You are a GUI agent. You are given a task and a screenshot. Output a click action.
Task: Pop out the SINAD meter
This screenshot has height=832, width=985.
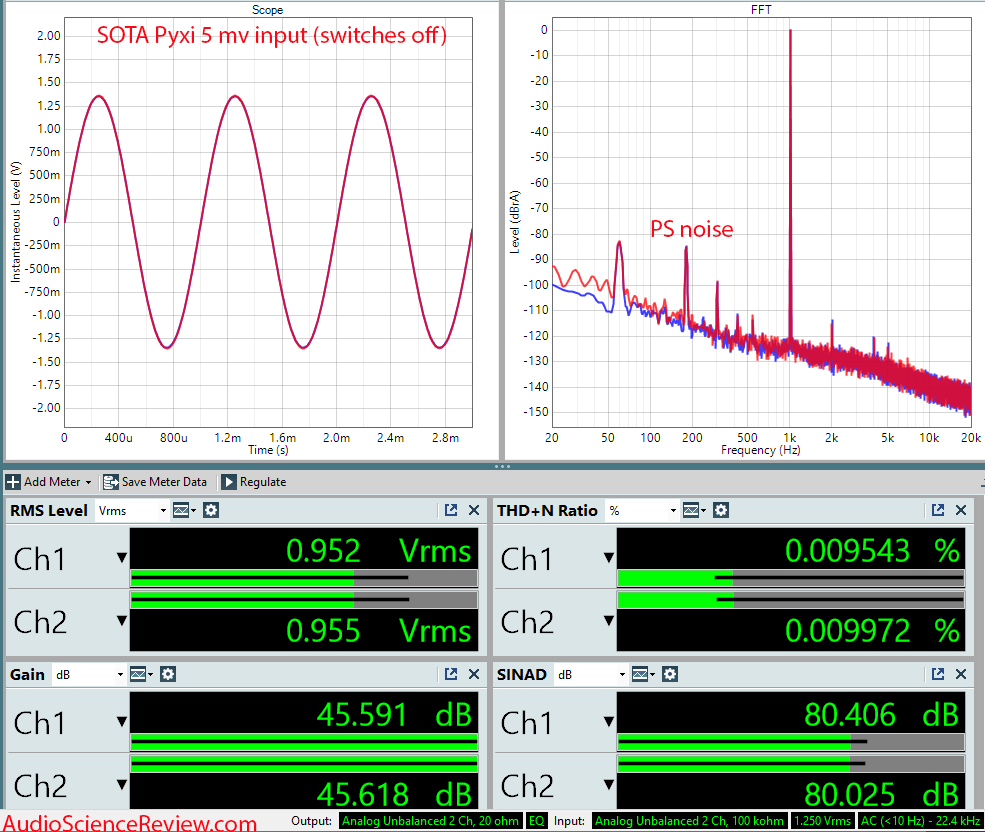click(x=938, y=674)
